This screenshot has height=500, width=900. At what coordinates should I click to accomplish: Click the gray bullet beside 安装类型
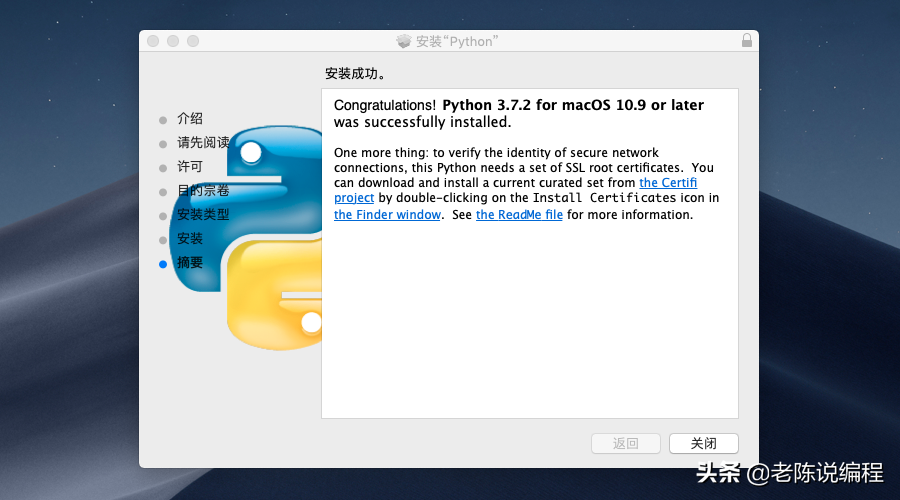[163, 215]
